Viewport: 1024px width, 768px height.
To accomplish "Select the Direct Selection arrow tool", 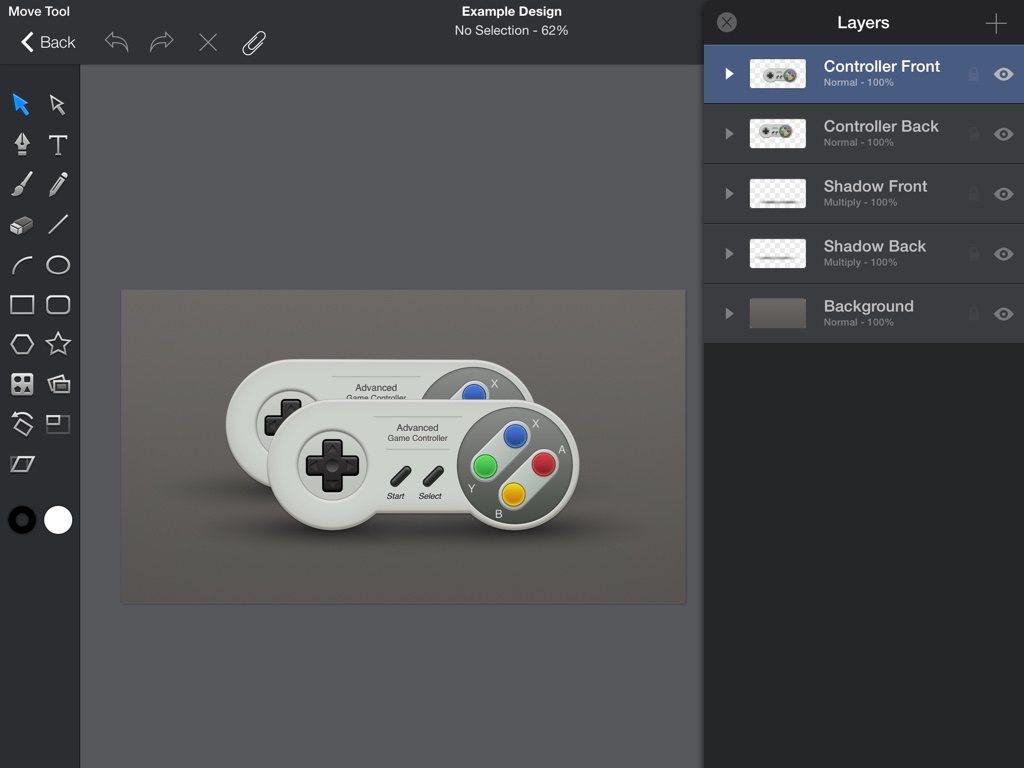I will [57, 104].
